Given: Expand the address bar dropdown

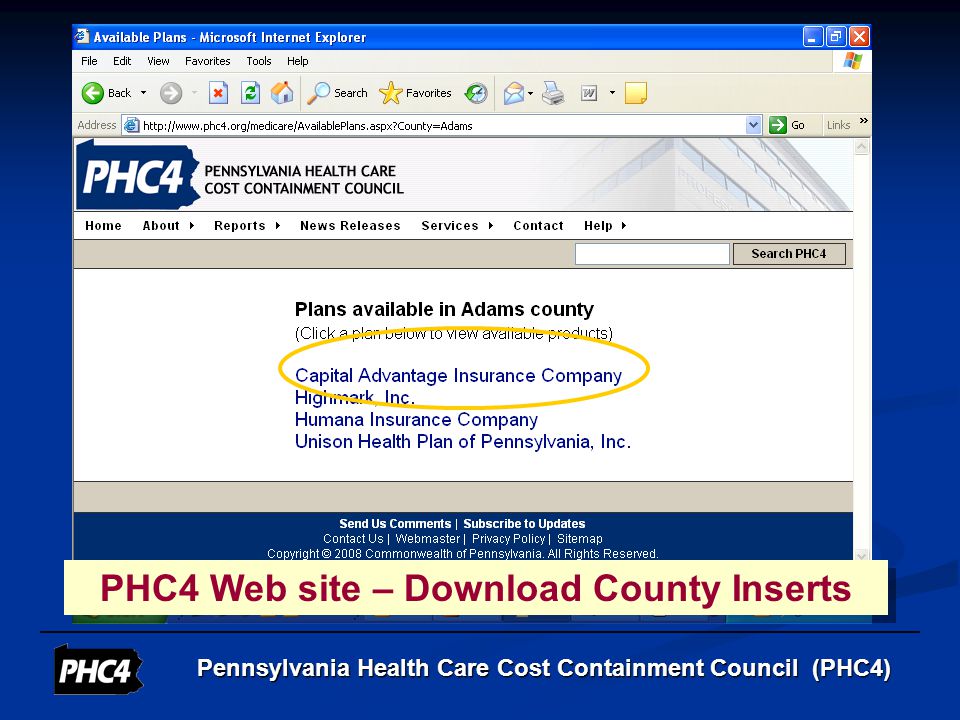Looking at the screenshot, I should (x=754, y=126).
